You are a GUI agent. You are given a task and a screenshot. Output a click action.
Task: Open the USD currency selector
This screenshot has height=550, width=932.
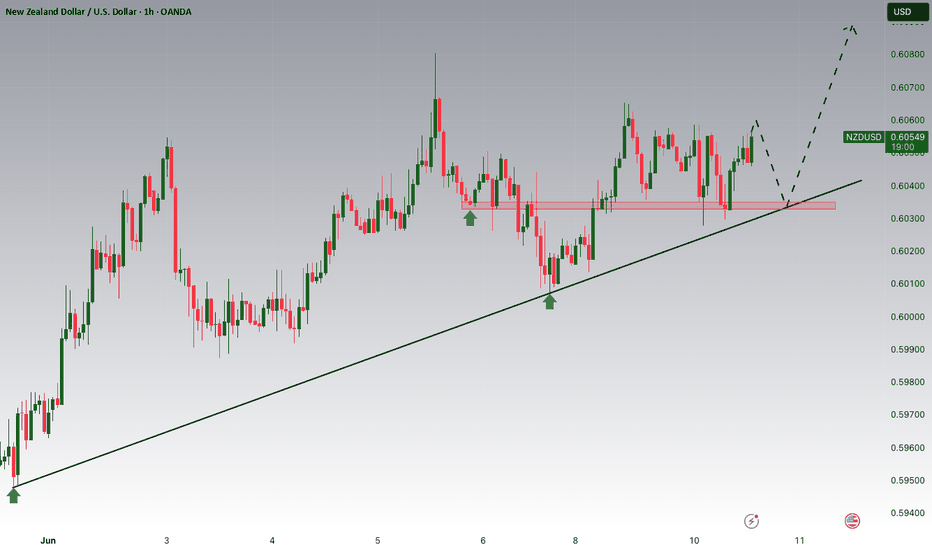pos(907,11)
